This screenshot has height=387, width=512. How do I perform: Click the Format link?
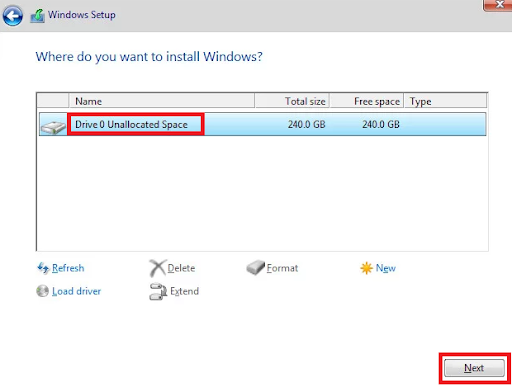[282, 268]
